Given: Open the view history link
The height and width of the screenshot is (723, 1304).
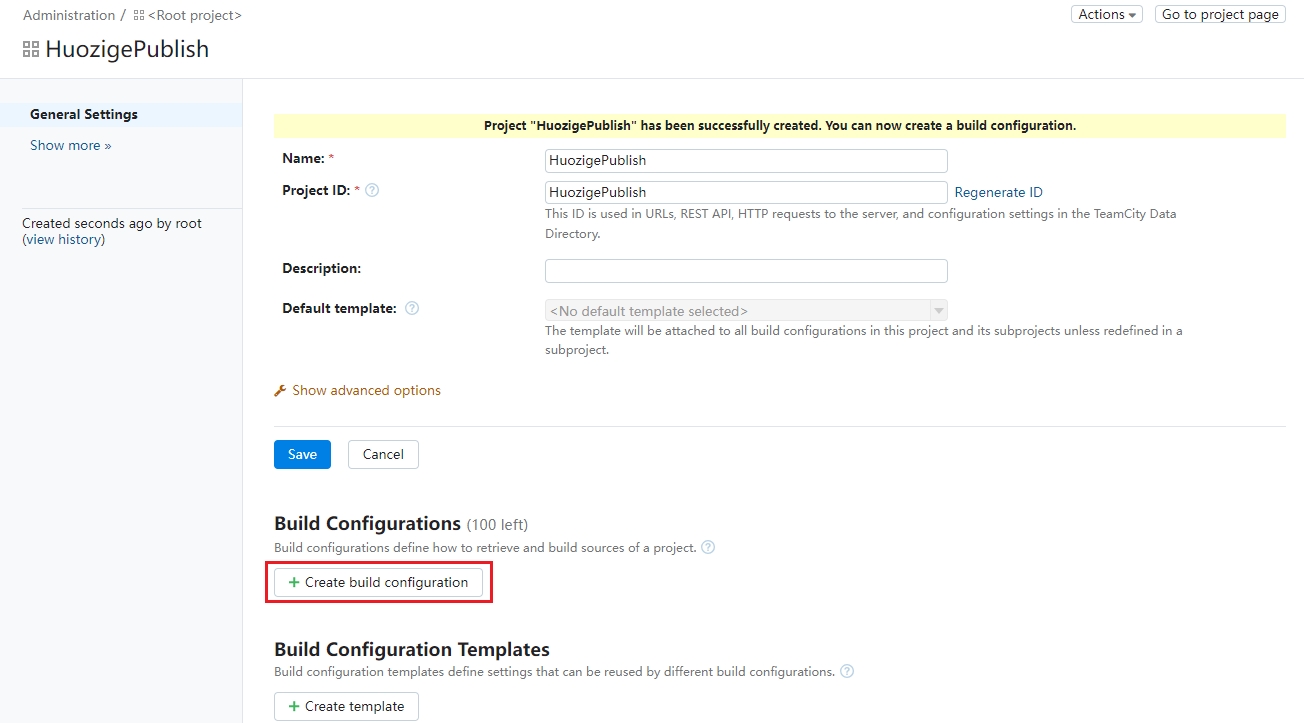Looking at the screenshot, I should tap(64, 239).
